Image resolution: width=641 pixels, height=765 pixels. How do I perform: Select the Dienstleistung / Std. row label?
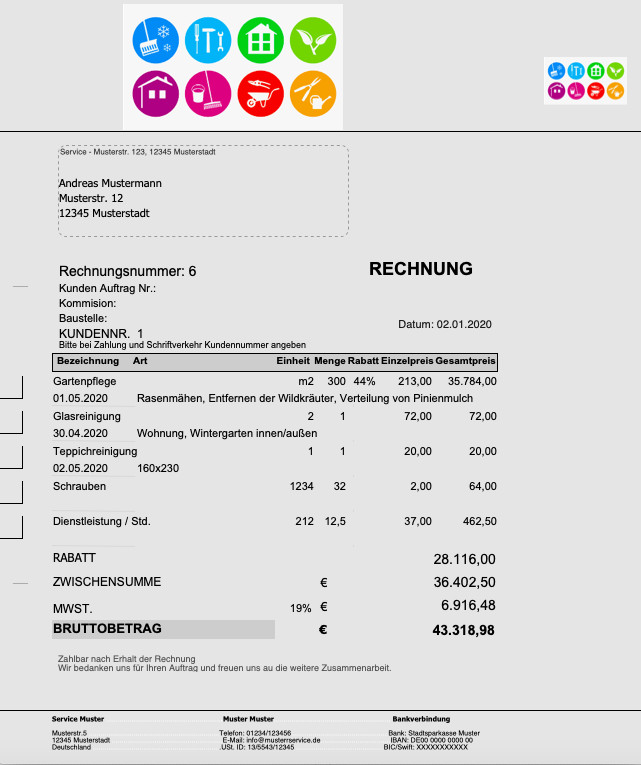pyautogui.click(x=101, y=522)
